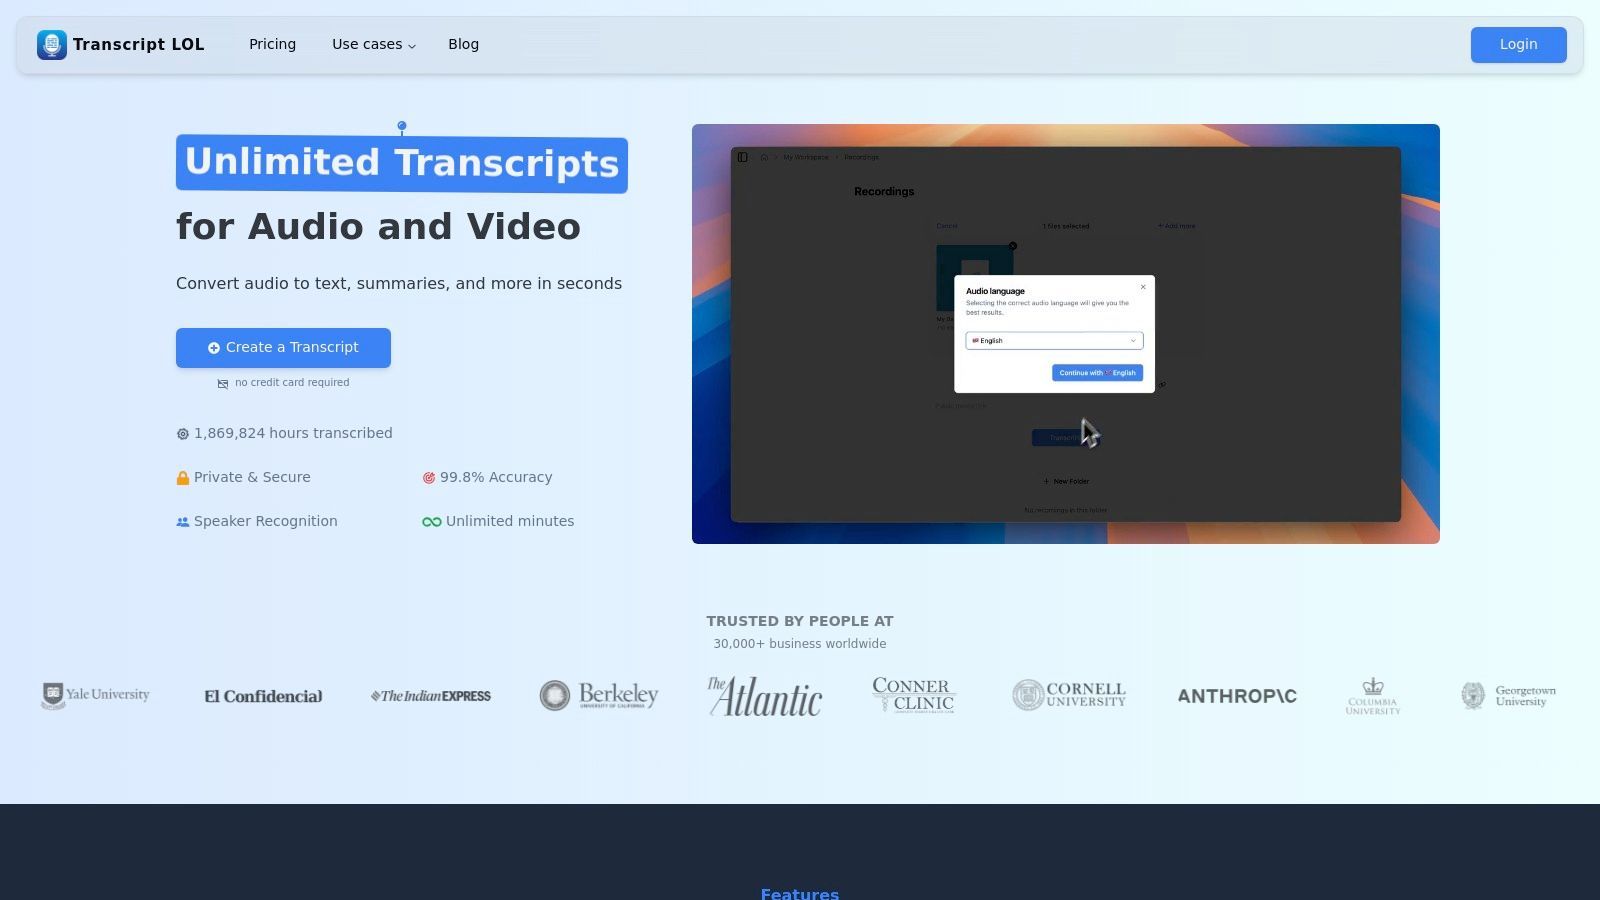Dismiss the Audio language dialog with its X
This screenshot has height=900, width=1600.
point(1143,287)
